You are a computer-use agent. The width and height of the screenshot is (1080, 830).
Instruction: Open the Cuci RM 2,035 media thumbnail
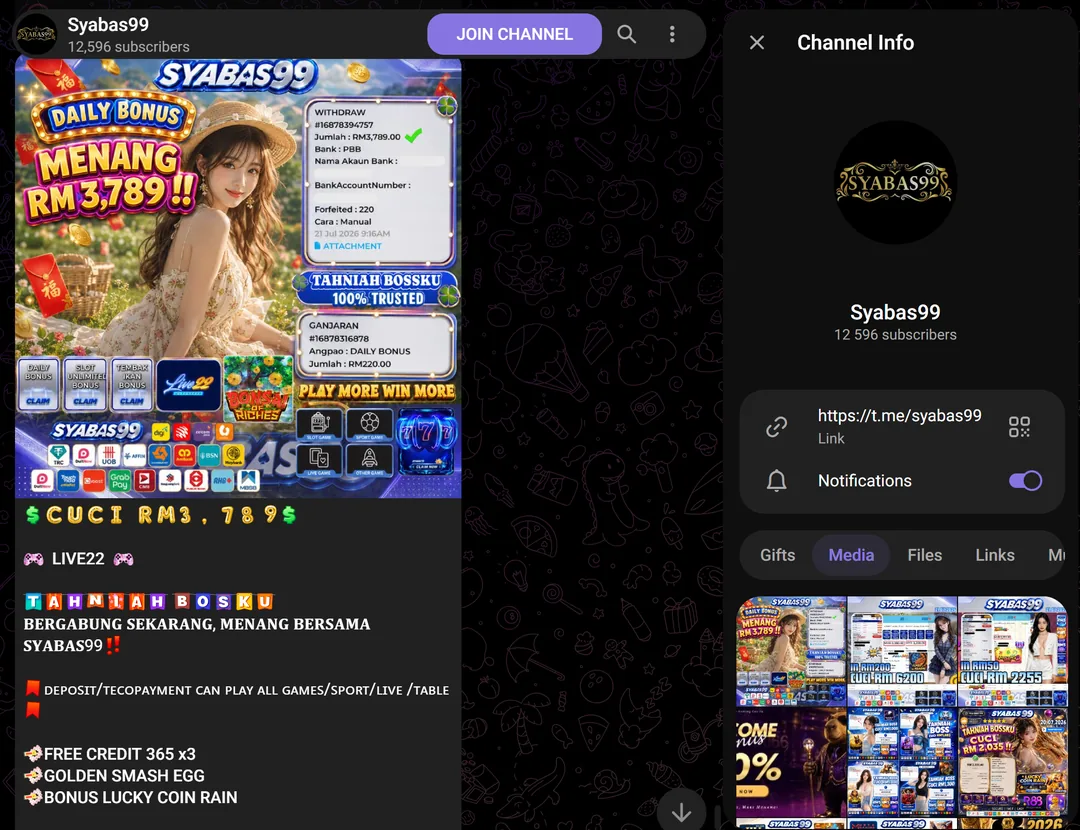coord(1012,762)
